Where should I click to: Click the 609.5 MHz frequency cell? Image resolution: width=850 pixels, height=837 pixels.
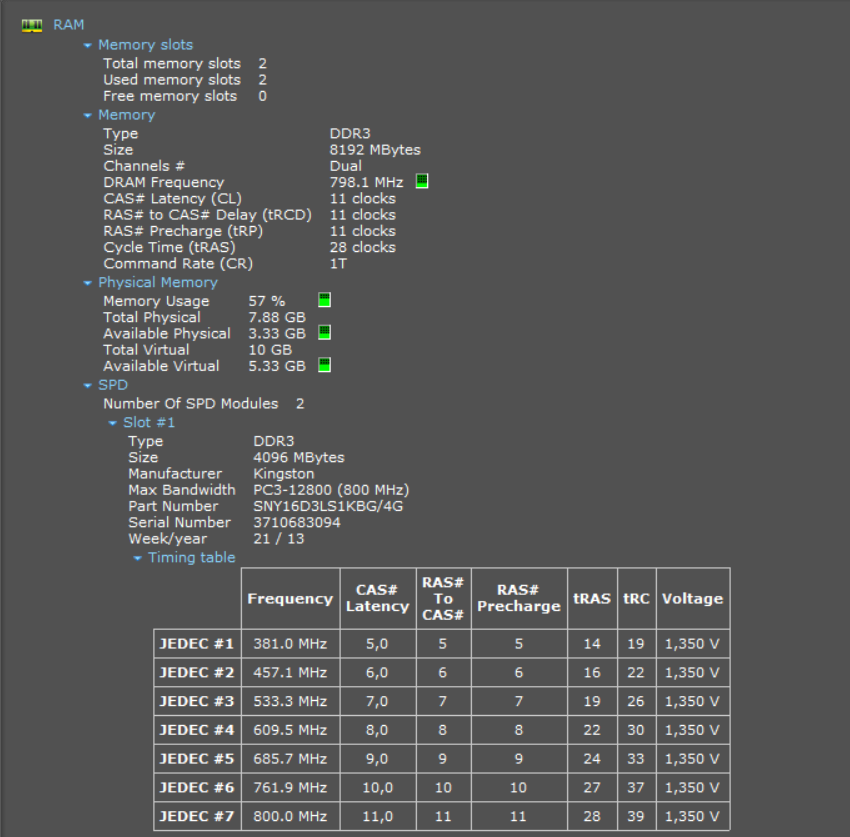click(291, 730)
